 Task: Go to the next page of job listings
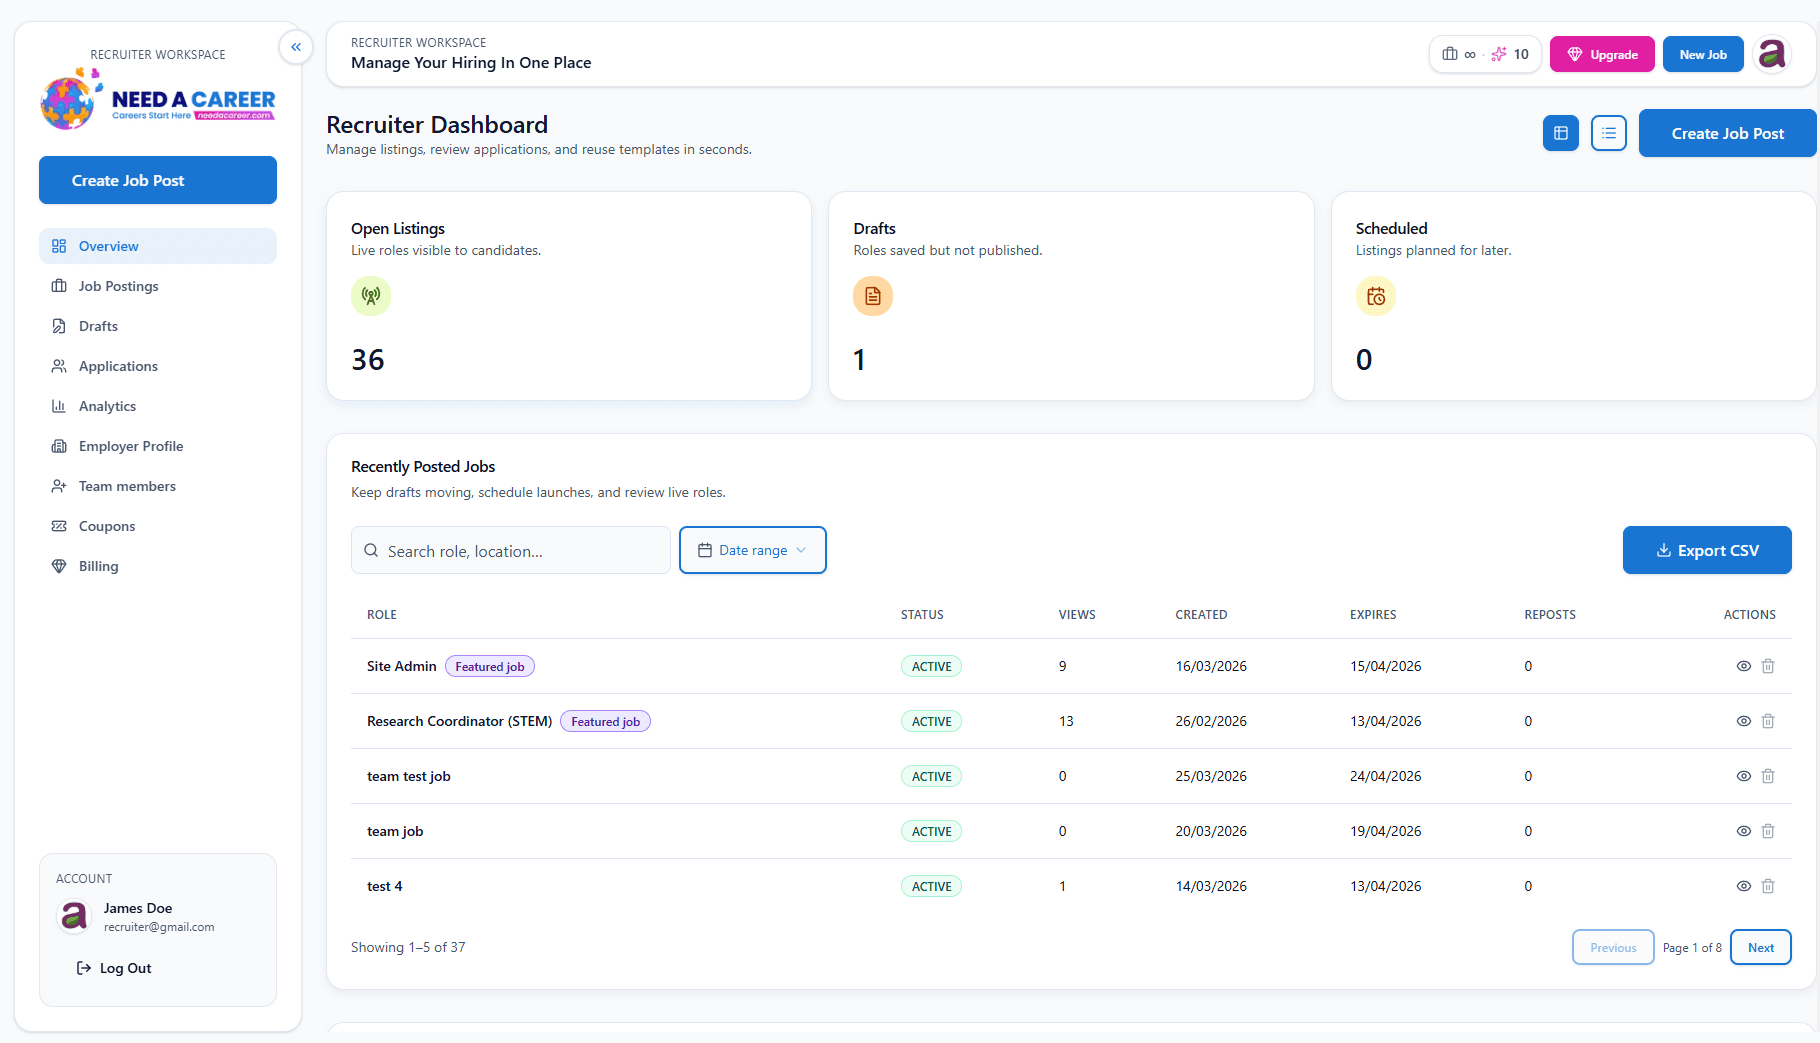[x=1760, y=947]
